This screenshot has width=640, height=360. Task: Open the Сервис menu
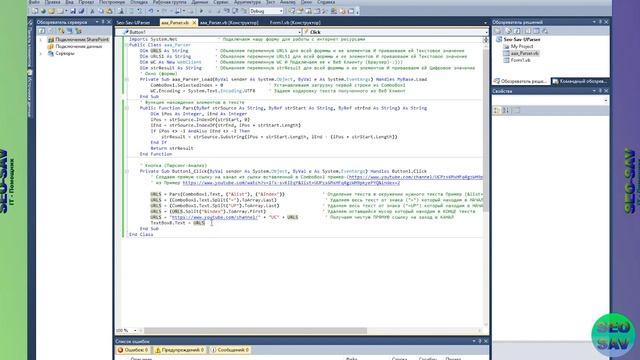click(x=221, y=2)
